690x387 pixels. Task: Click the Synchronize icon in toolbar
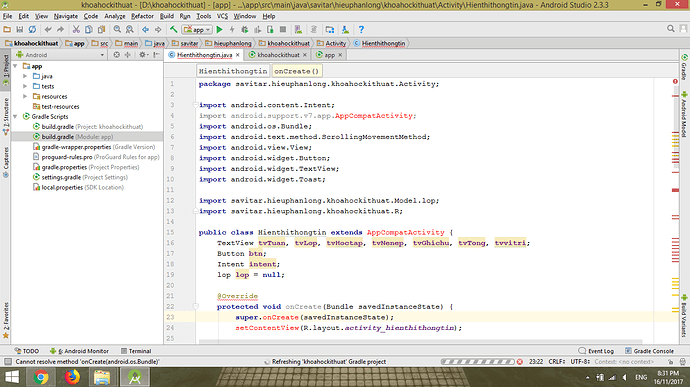coord(32,29)
